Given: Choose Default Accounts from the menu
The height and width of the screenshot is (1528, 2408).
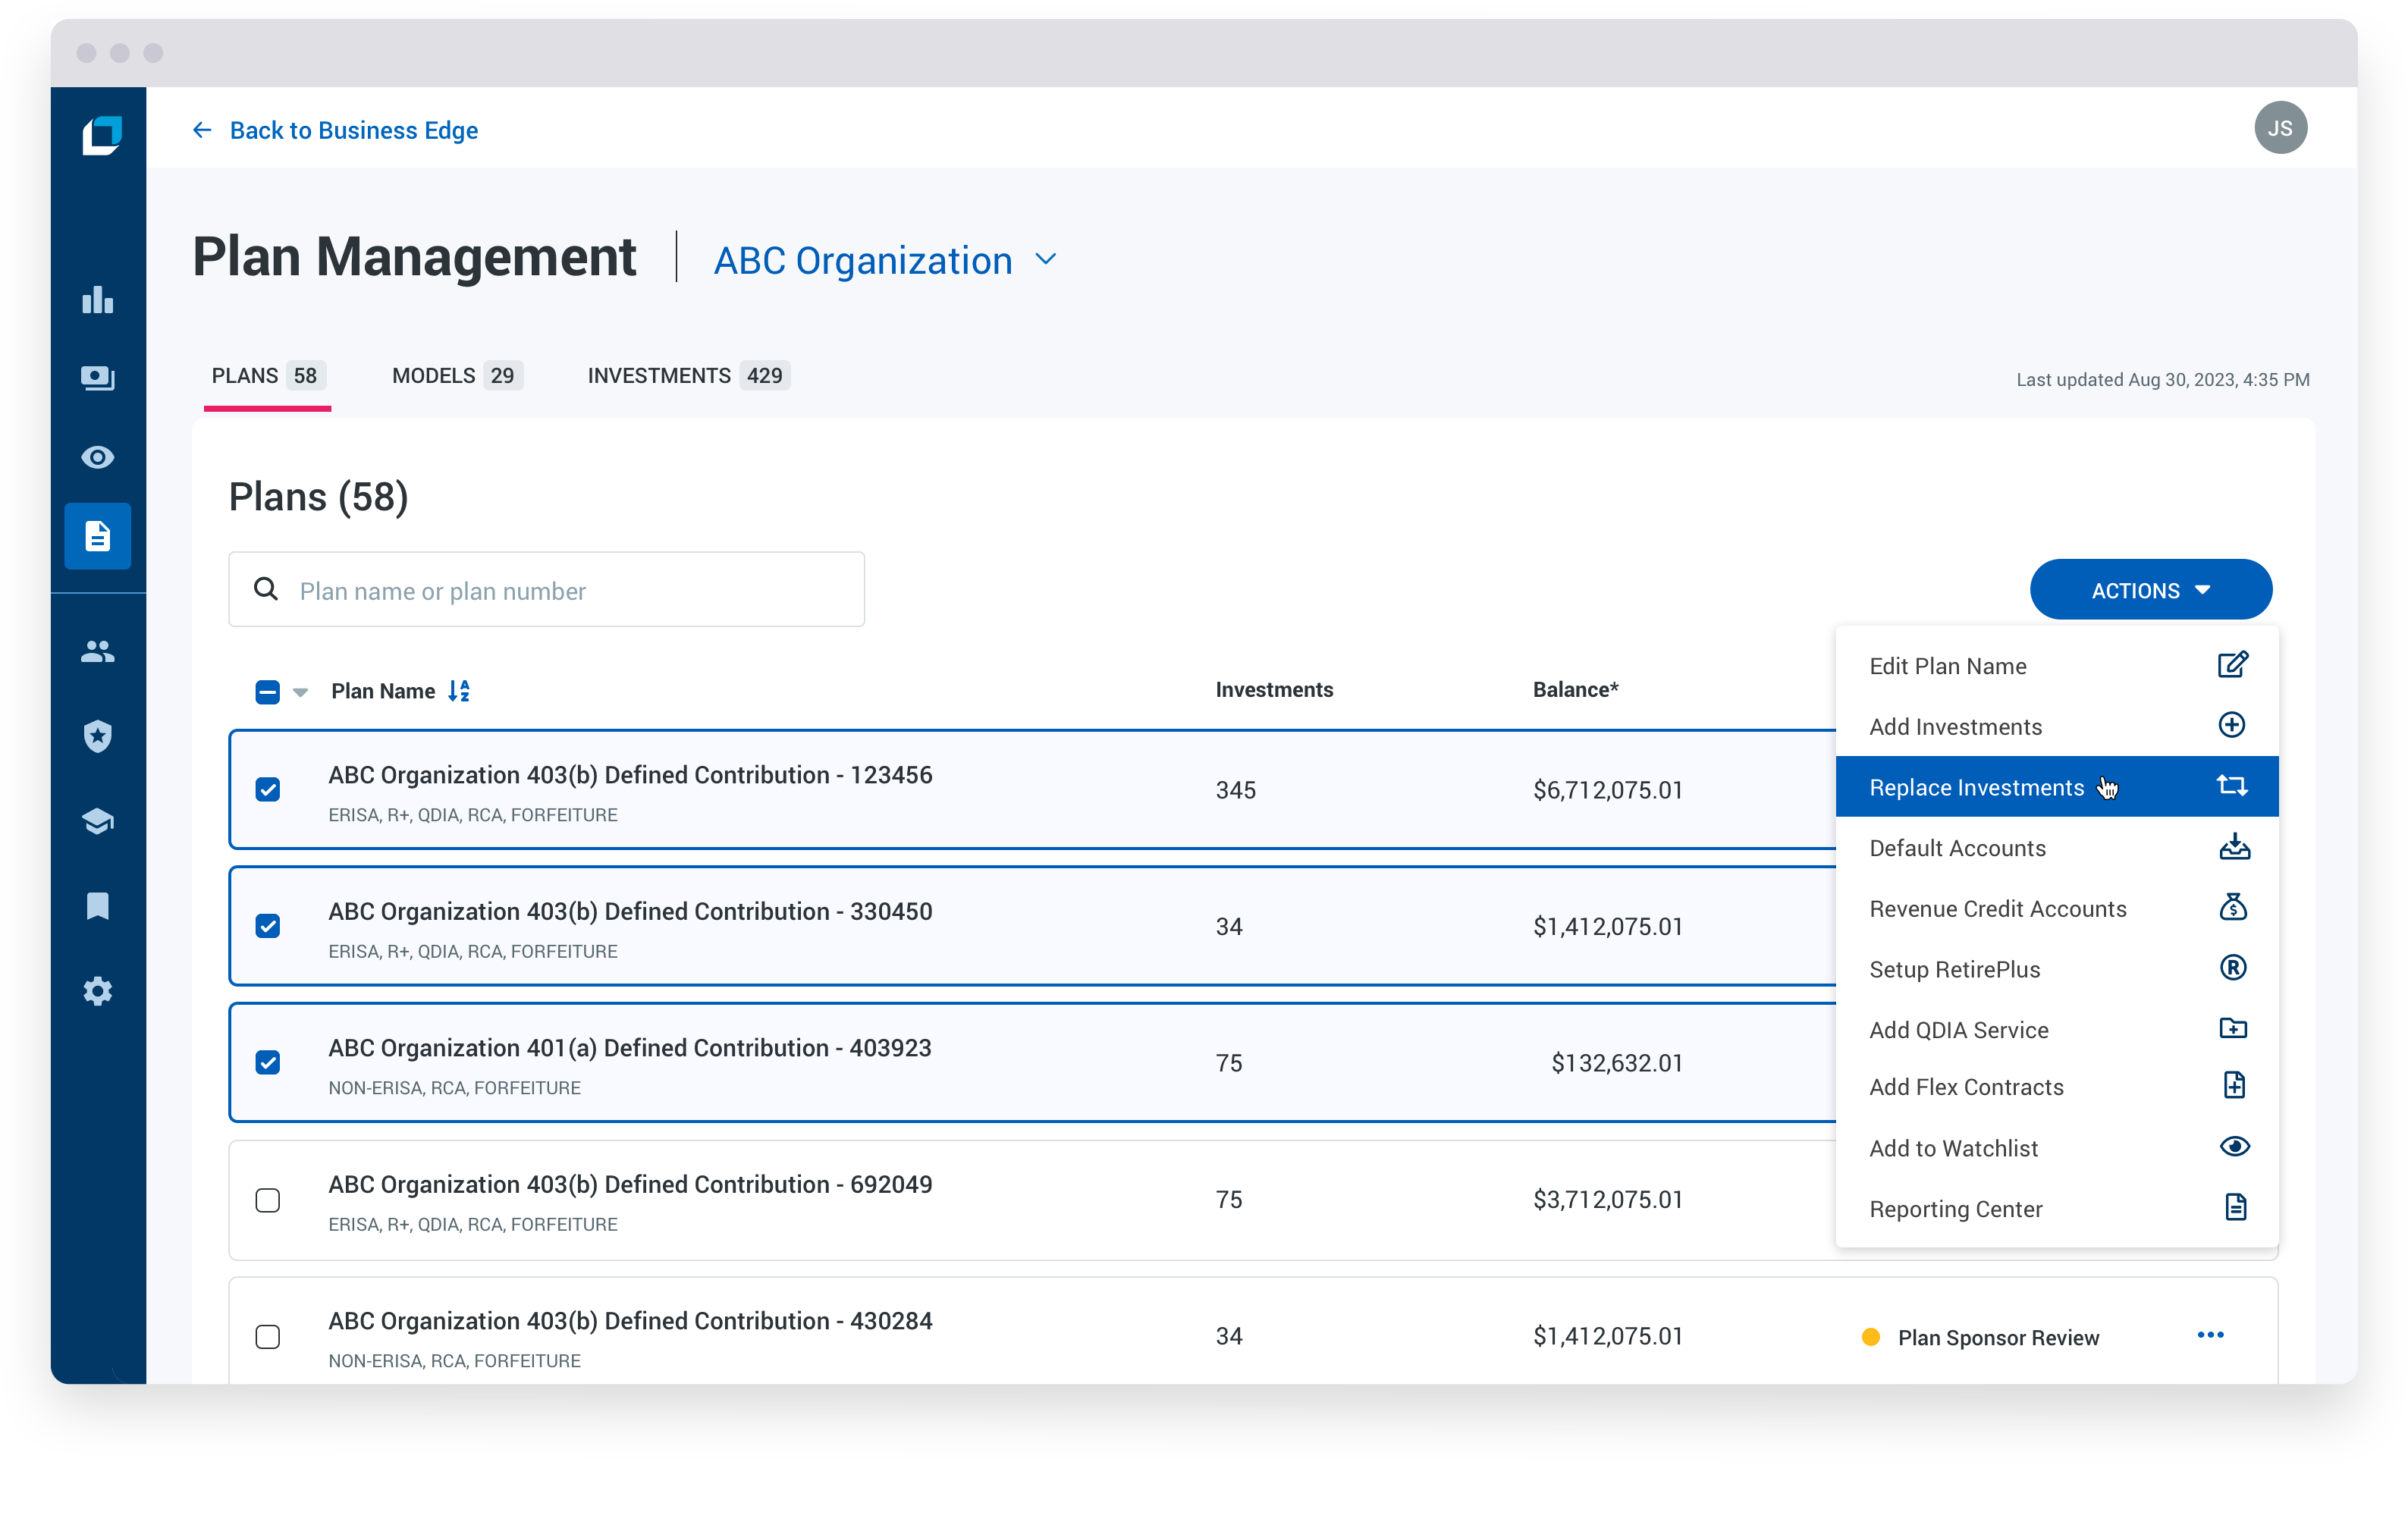Looking at the screenshot, I should click(x=2056, y=848).
